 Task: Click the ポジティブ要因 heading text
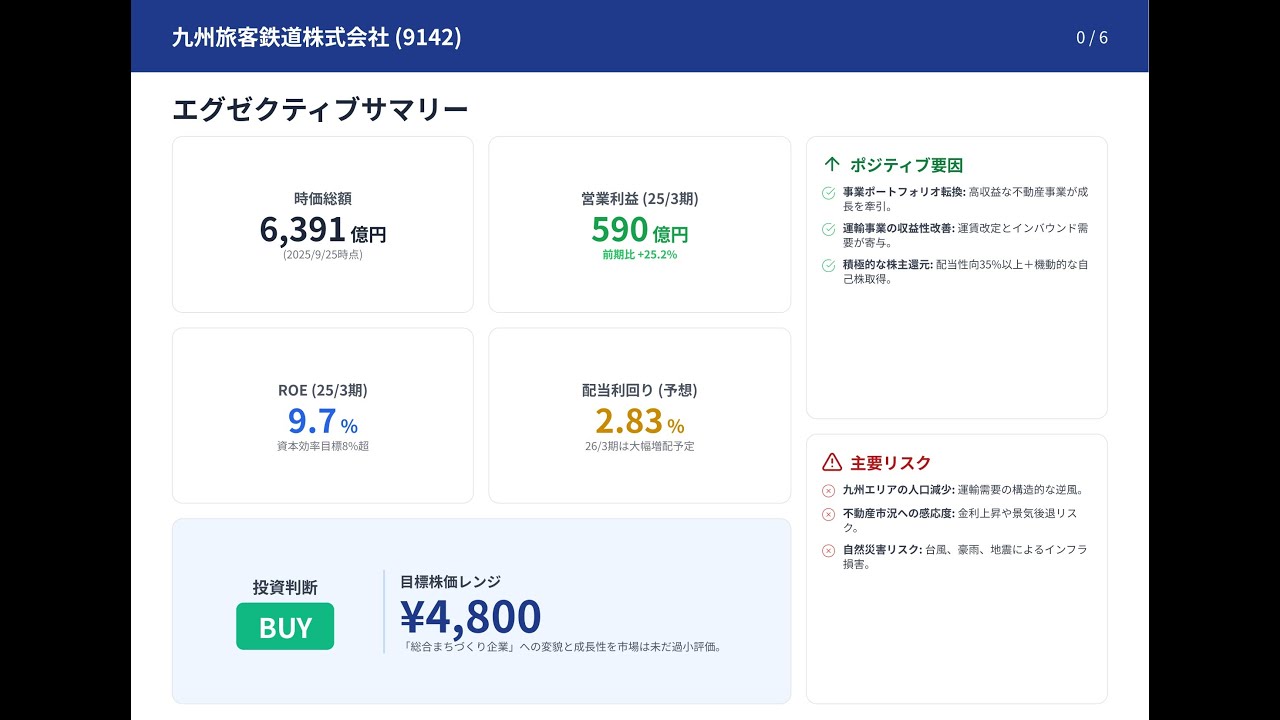[906, 165]
